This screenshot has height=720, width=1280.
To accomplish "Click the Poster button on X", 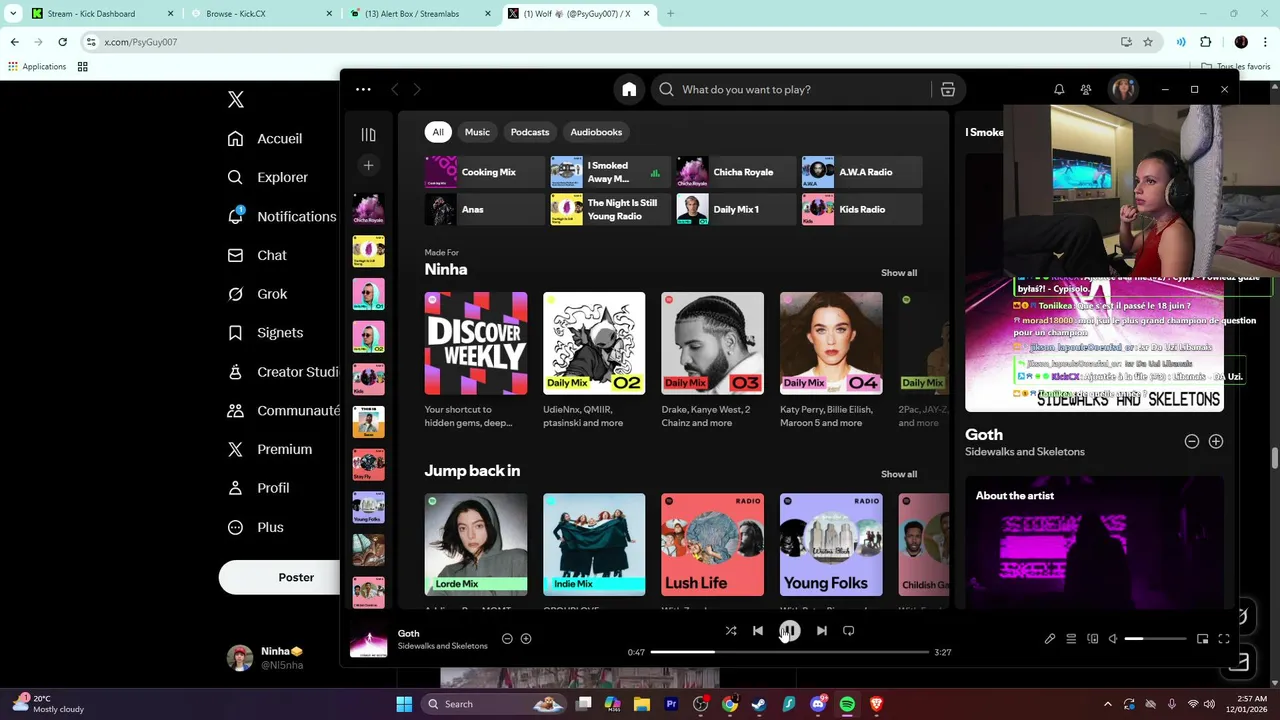I will tap(280, 577).
